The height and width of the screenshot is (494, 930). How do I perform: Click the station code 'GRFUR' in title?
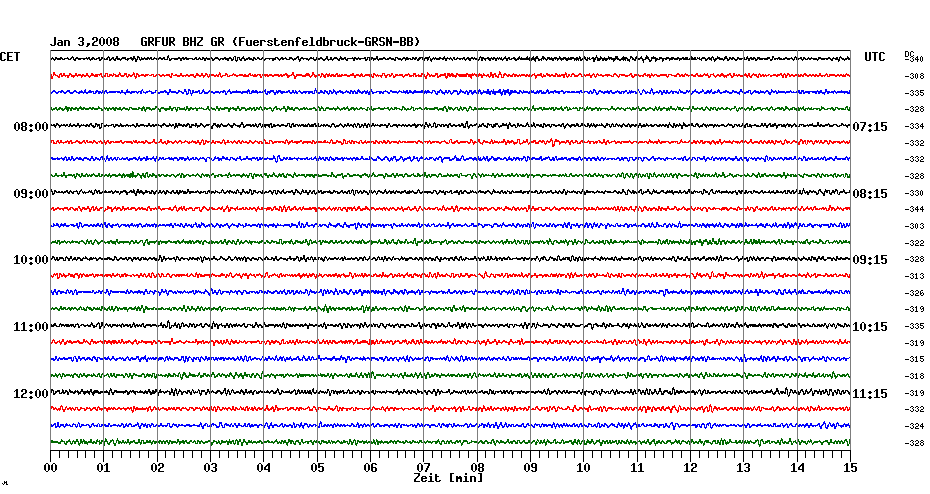158,42
